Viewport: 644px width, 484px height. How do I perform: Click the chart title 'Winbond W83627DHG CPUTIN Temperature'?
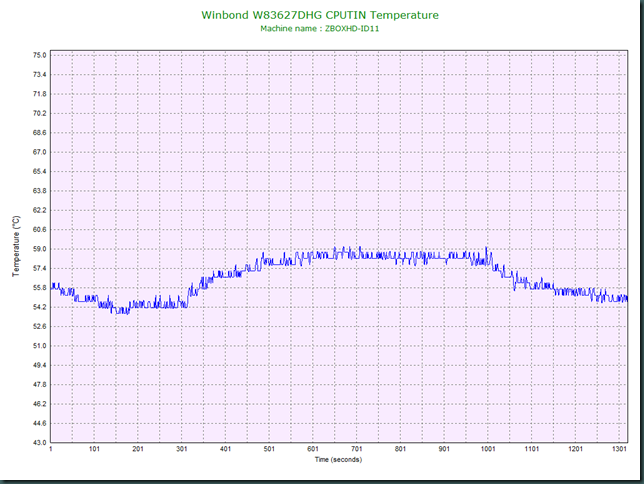click(x=320, y=15)
